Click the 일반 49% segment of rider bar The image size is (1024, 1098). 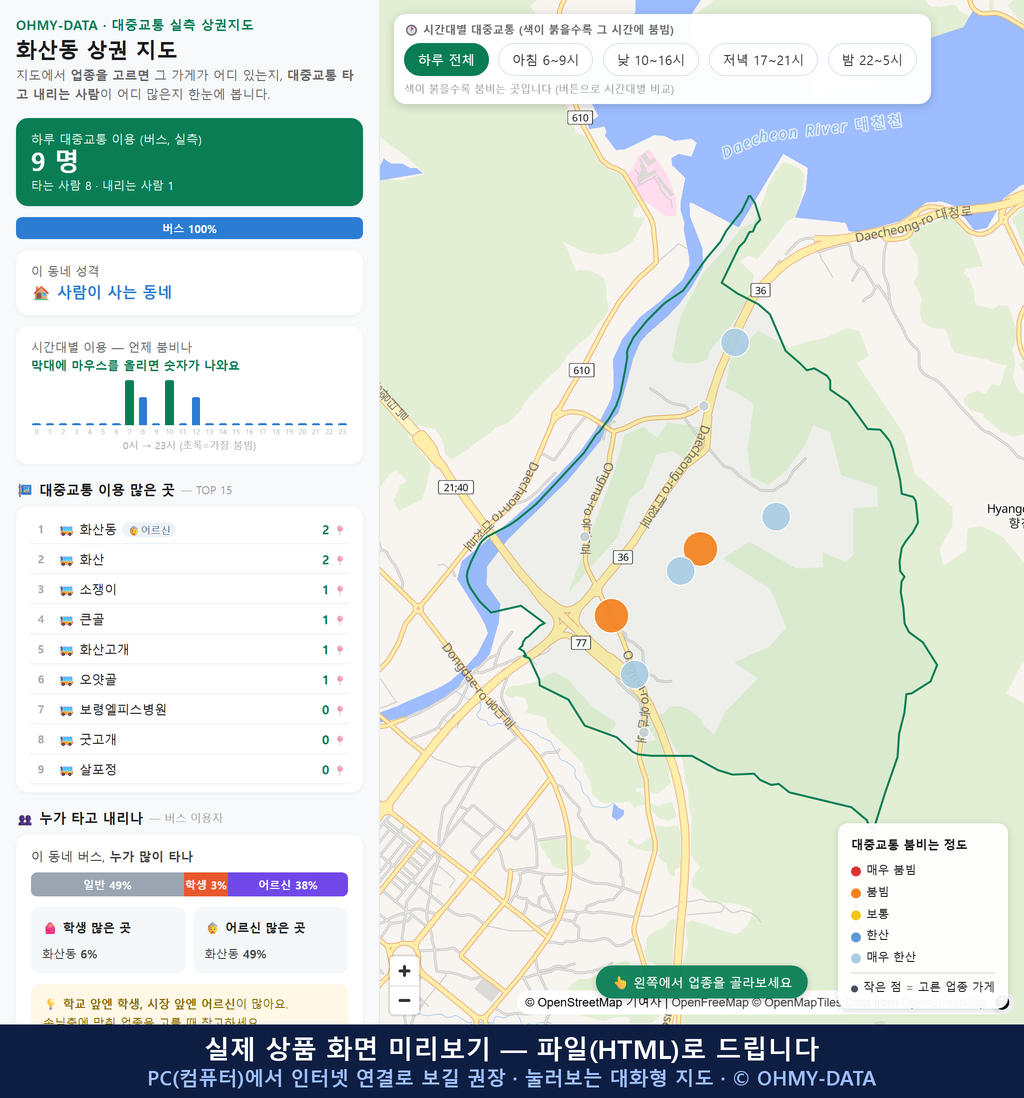(107, 884)
